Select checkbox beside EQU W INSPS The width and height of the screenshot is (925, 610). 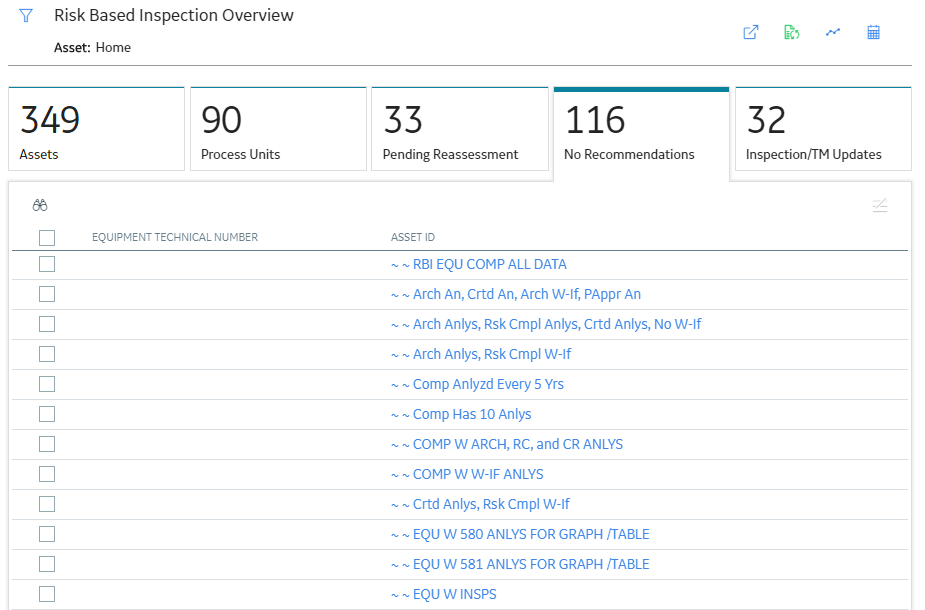[47, 594]
